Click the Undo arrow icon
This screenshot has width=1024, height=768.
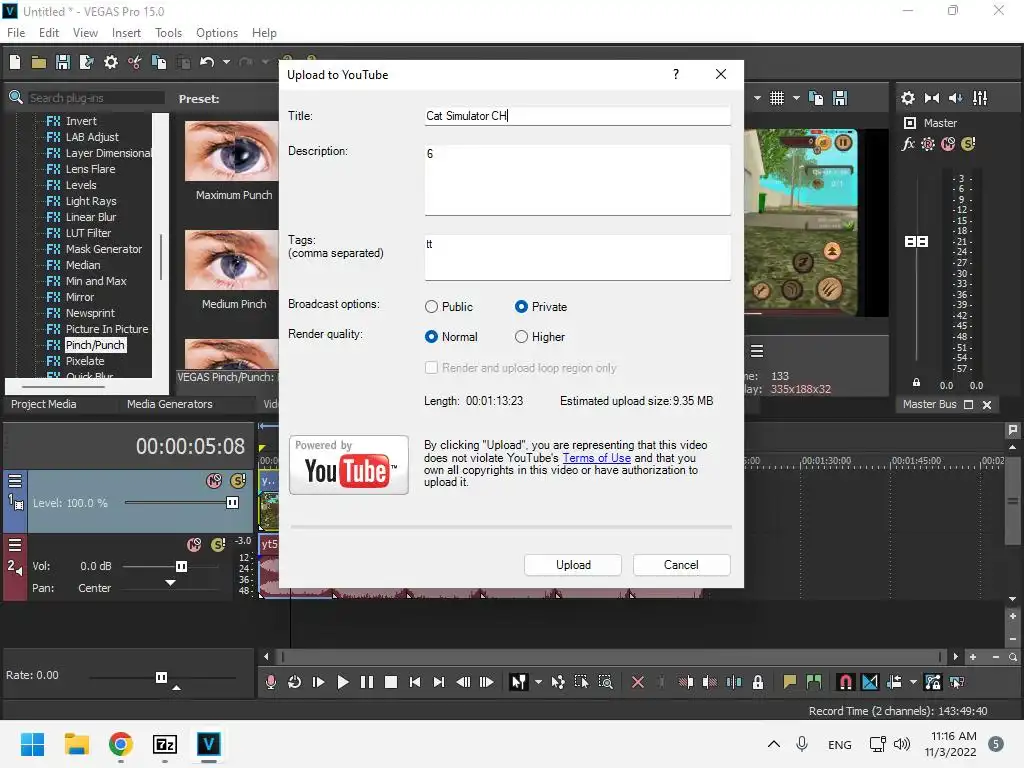point(207,62)
